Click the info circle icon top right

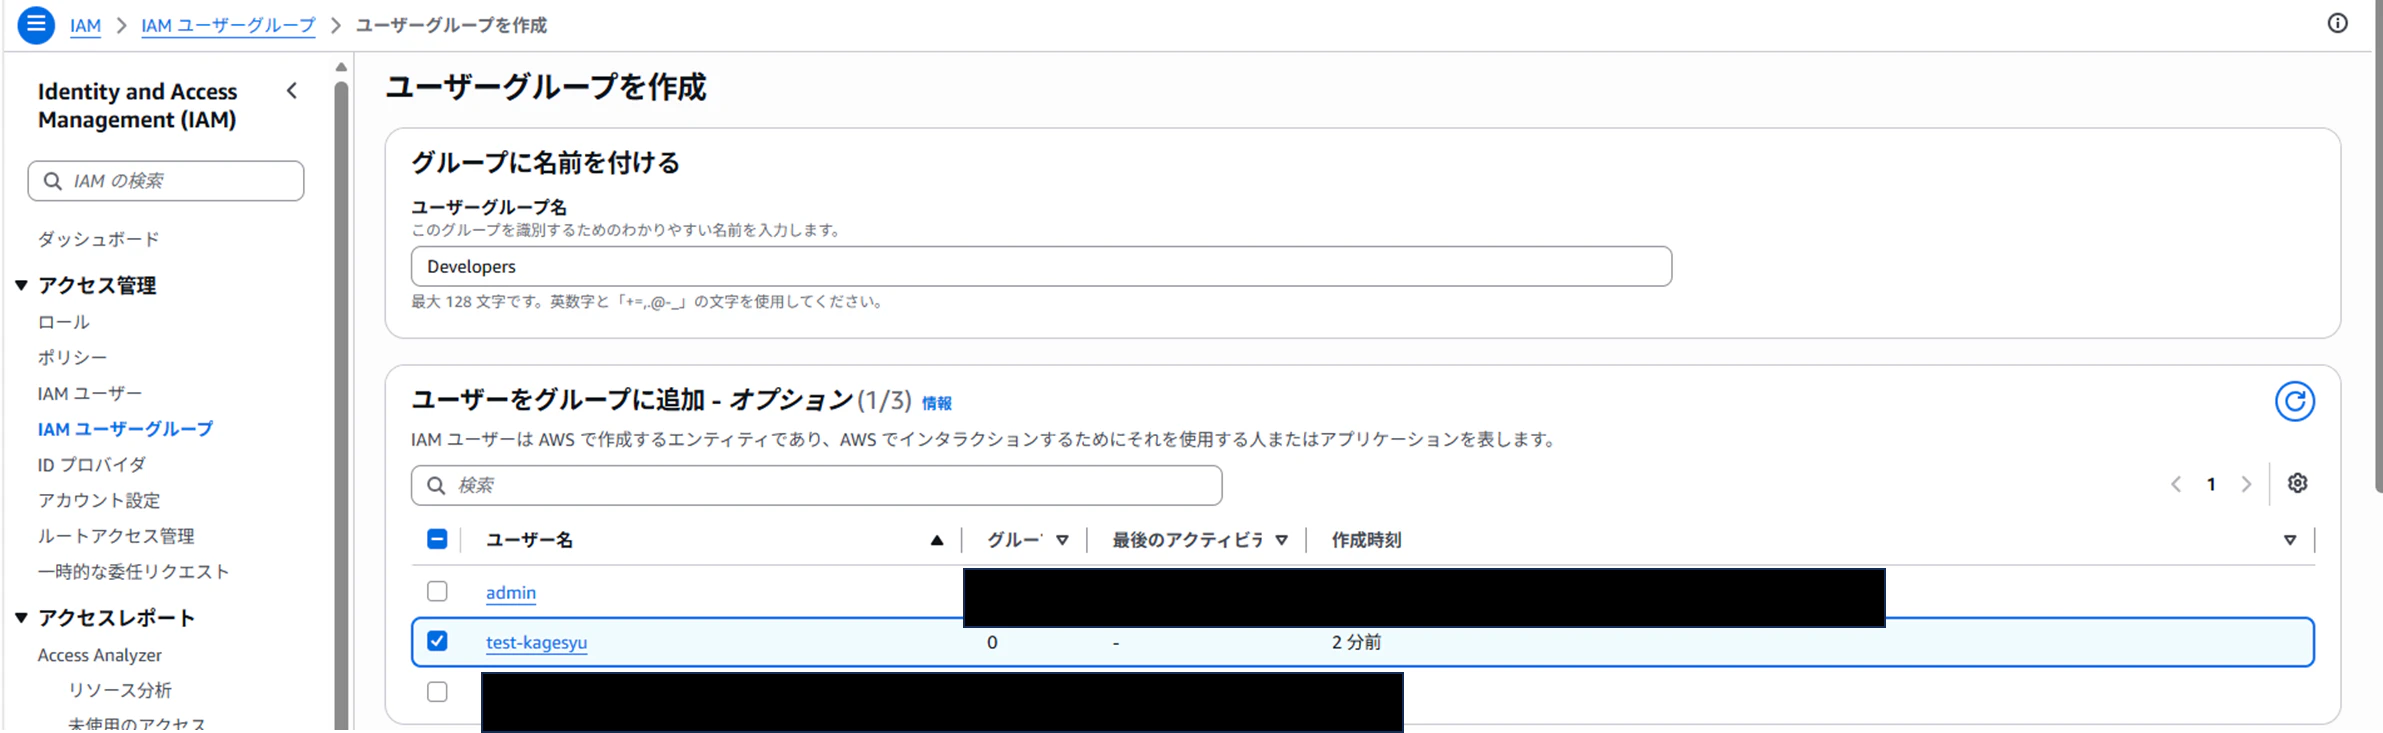2337,23
